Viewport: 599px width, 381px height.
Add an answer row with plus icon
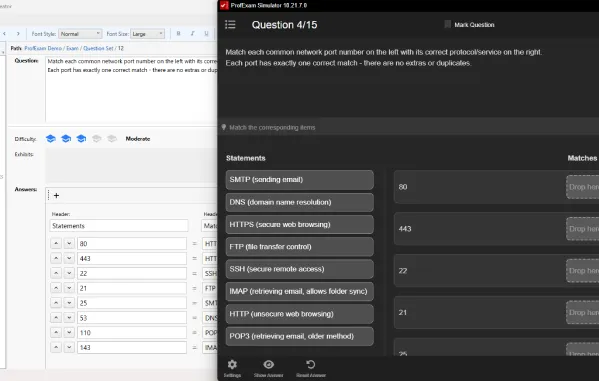(x=57, y=196)
